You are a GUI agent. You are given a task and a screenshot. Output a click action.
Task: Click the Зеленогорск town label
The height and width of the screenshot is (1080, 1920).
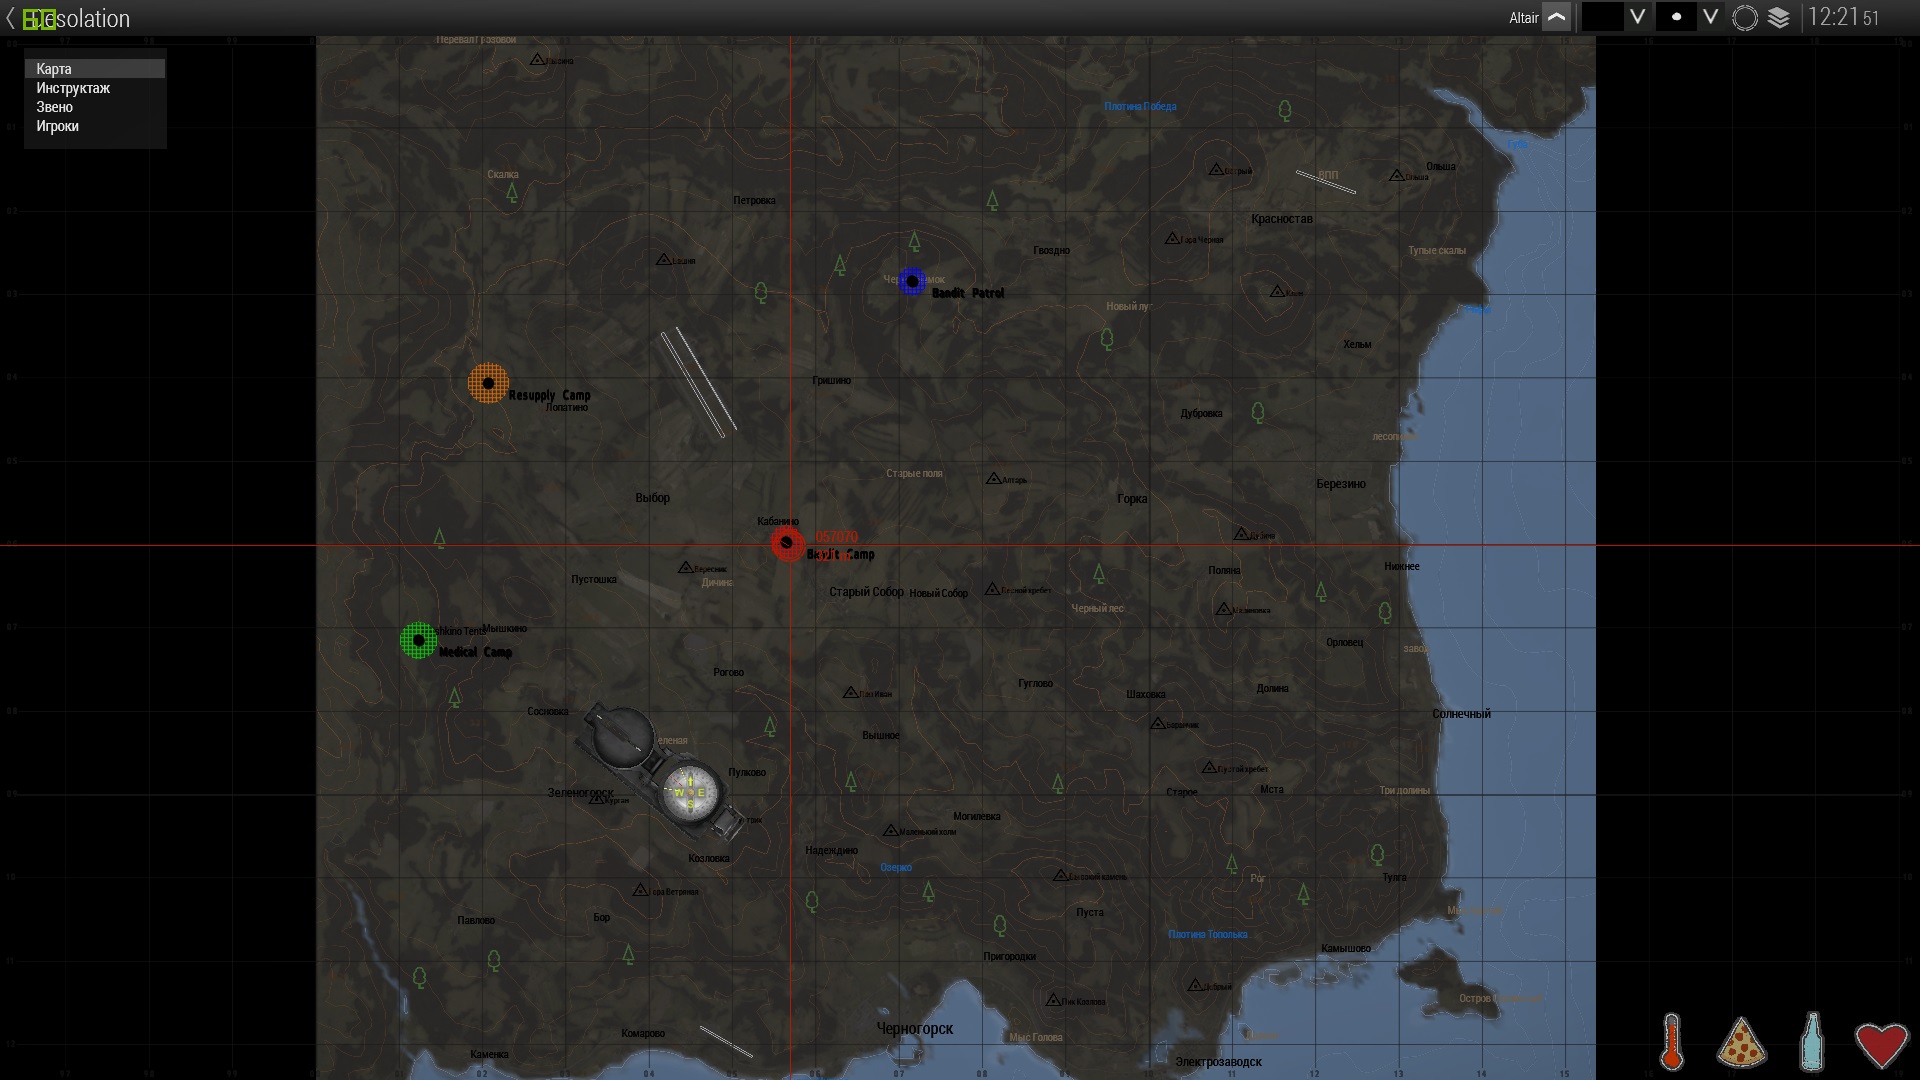[580, 793]
